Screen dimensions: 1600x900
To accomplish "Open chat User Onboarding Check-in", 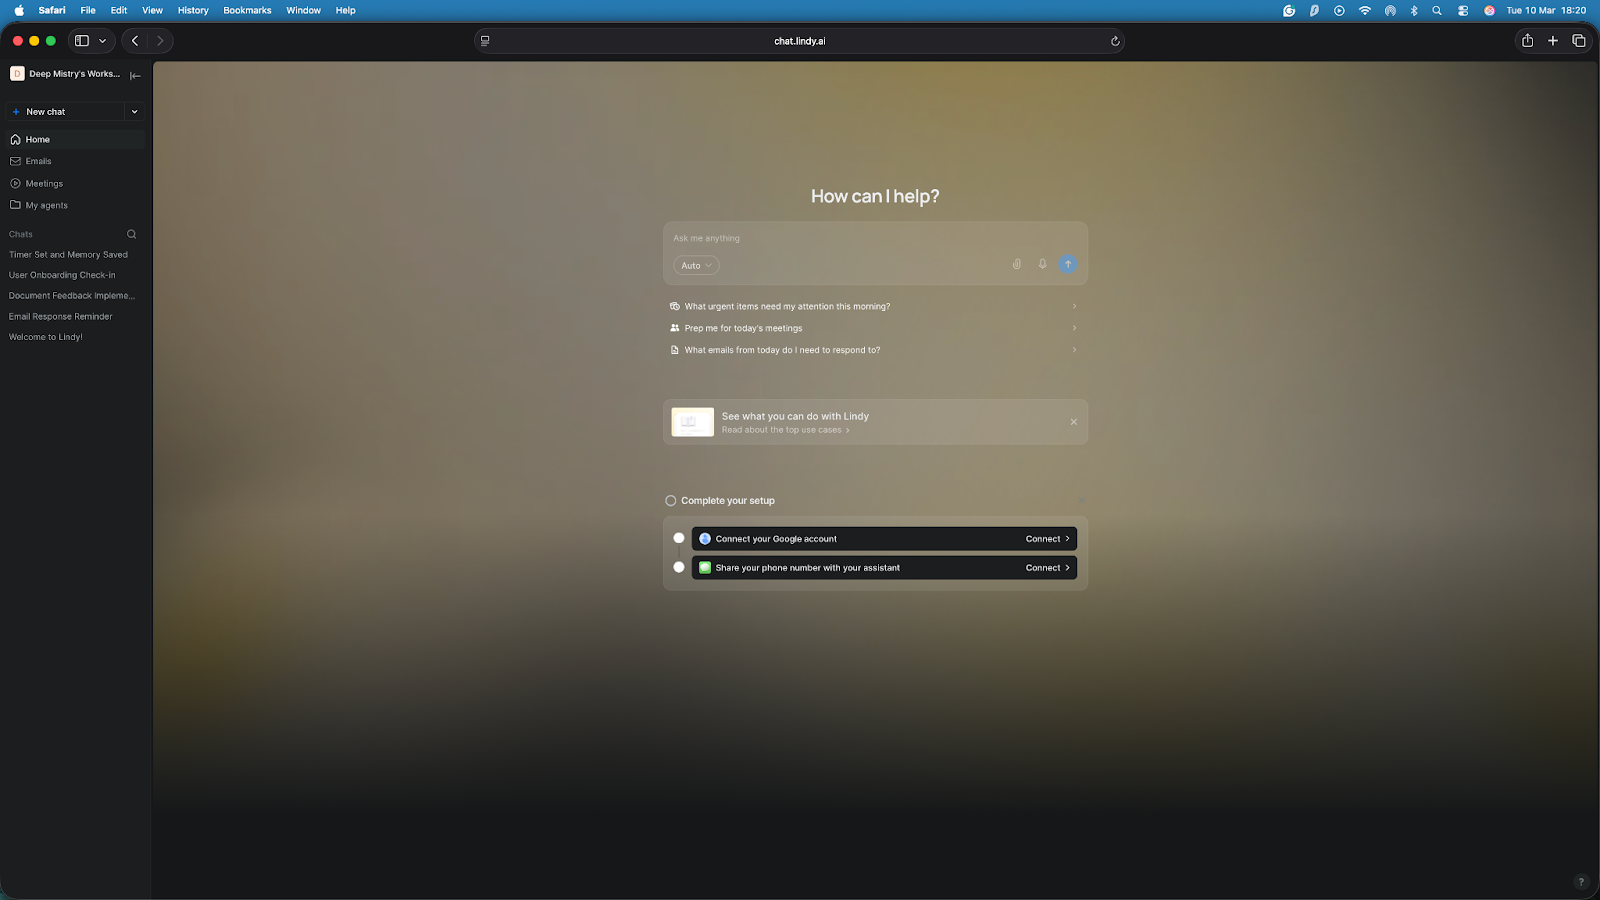I will 62,275.
